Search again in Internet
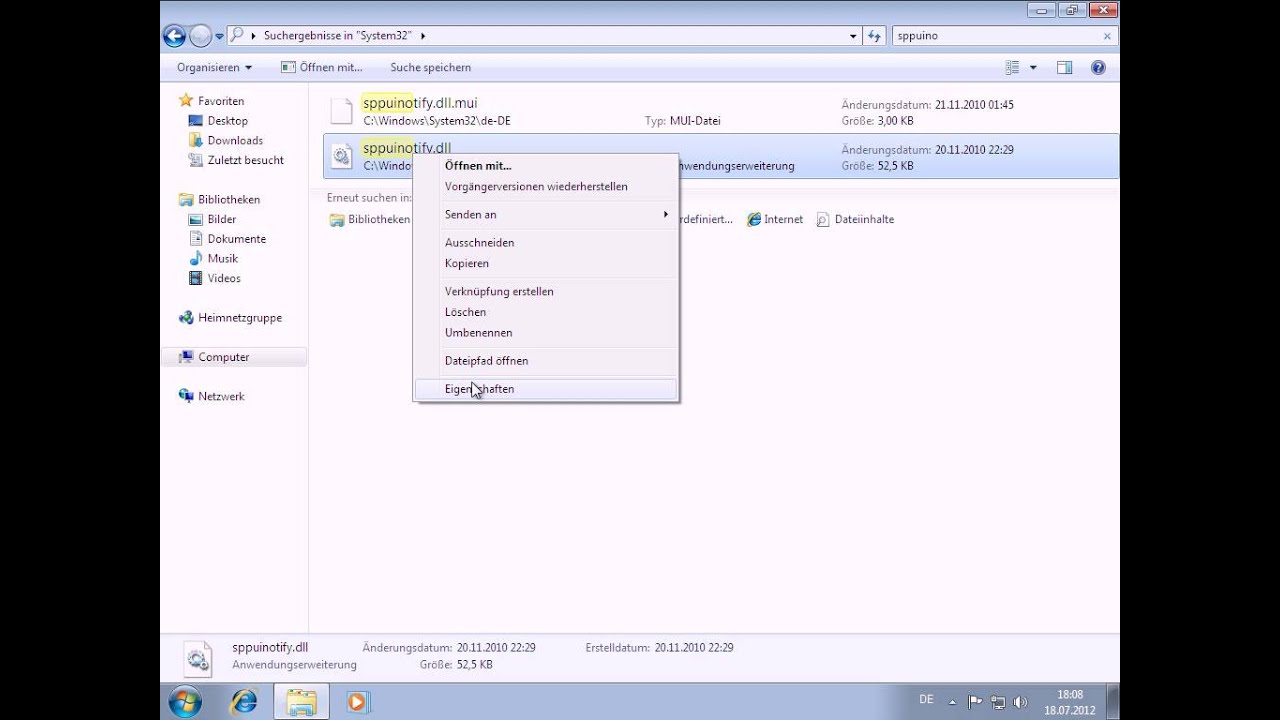The image size is (1280, 720). pos(775,219)
